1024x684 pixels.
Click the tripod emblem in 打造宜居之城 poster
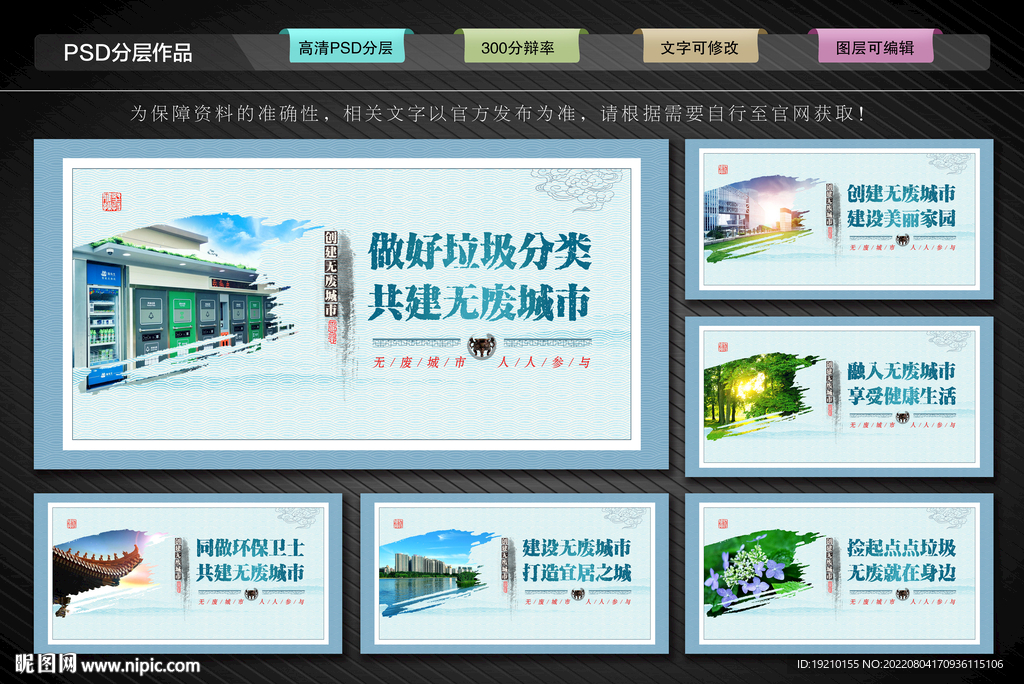click(577, 594)
